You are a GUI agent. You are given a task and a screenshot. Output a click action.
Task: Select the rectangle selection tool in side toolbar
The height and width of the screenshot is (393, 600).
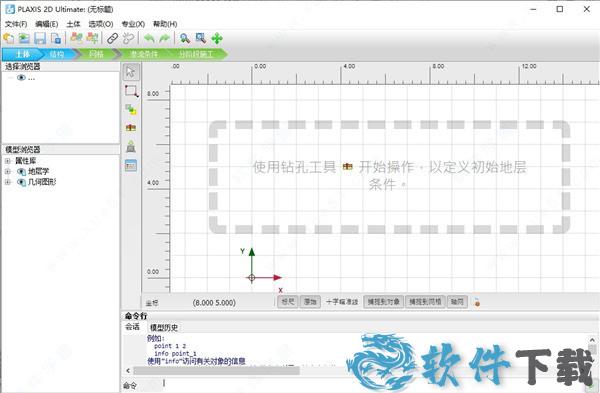click(x=131, y=91)
